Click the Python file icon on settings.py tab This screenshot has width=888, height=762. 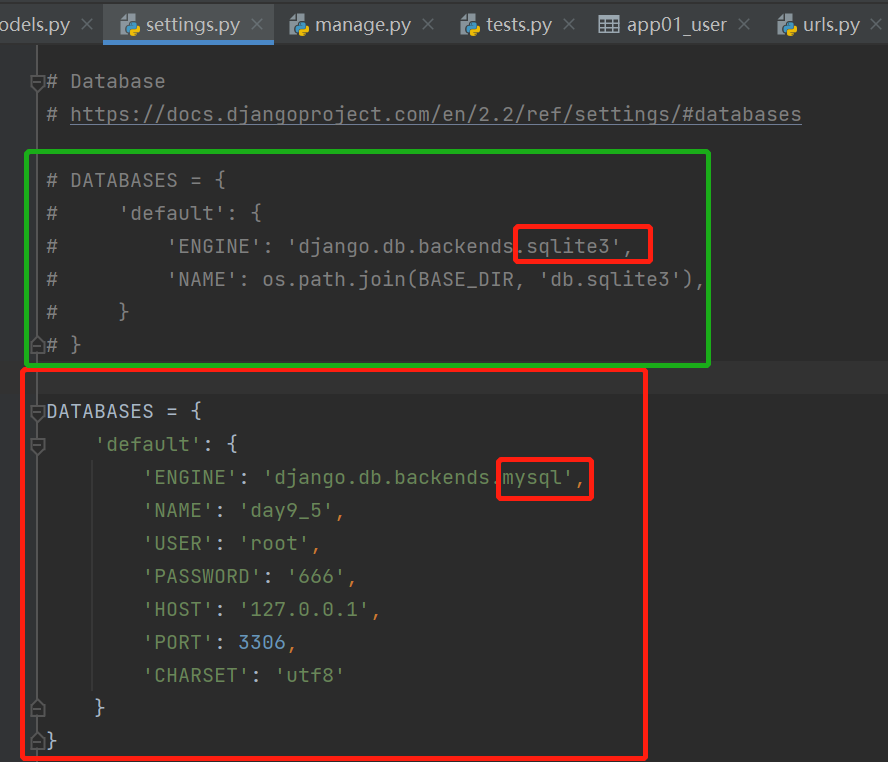130,25
